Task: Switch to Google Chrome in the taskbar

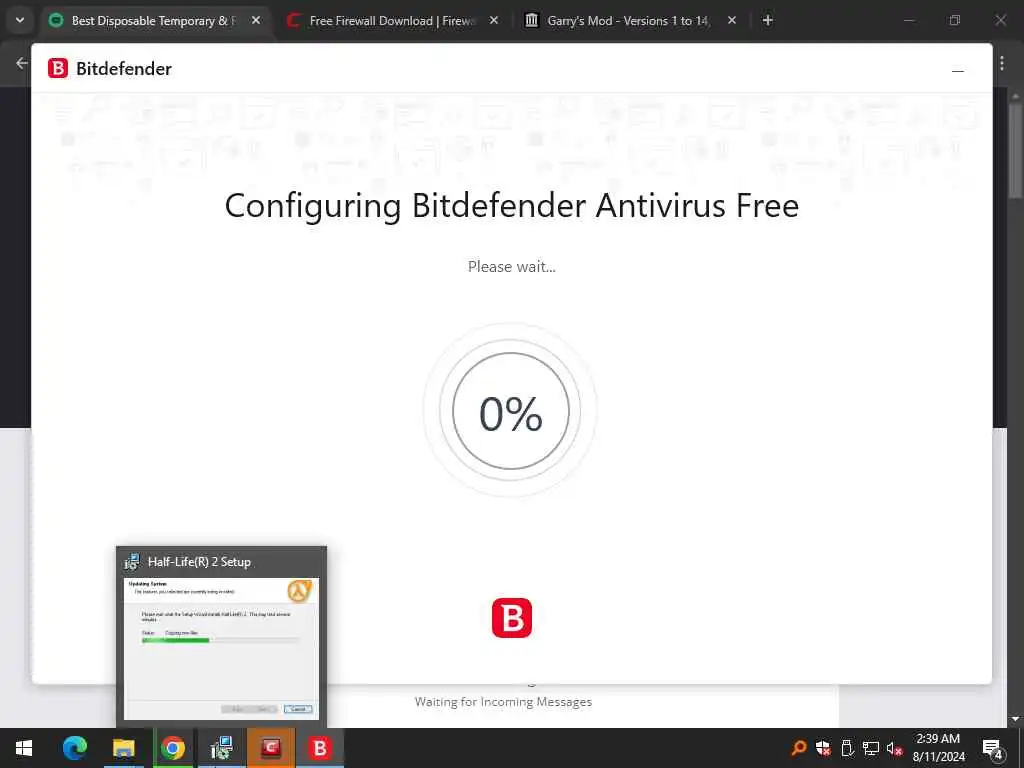Action: (x=173, y=748)
